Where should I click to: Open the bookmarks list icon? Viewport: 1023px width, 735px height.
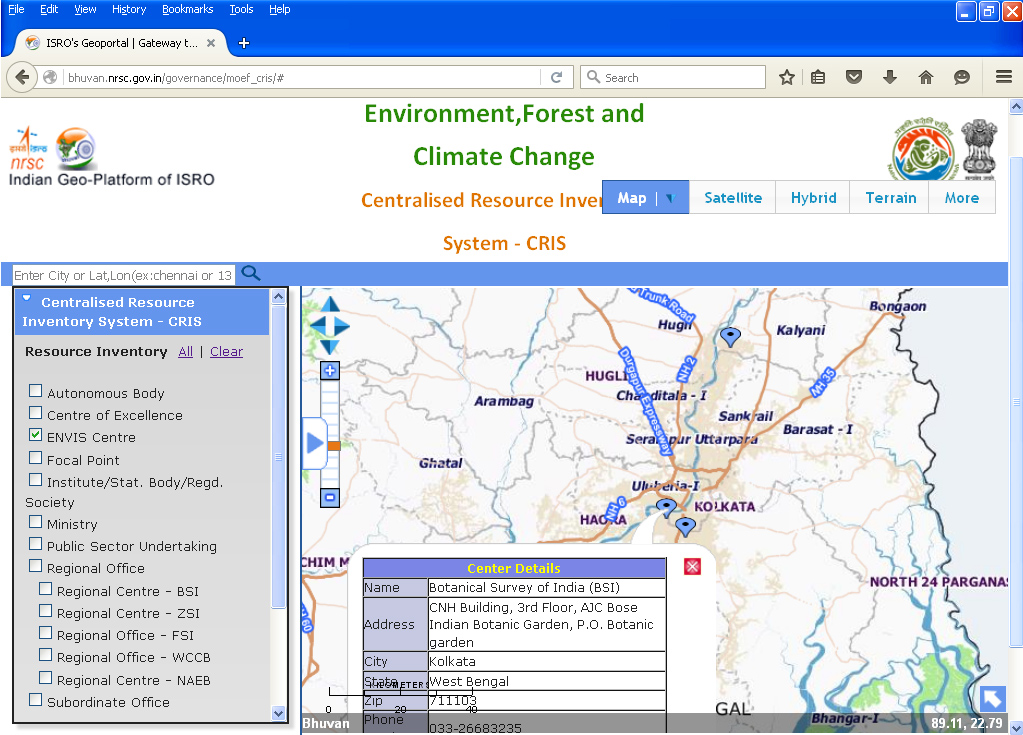[818, 78]
